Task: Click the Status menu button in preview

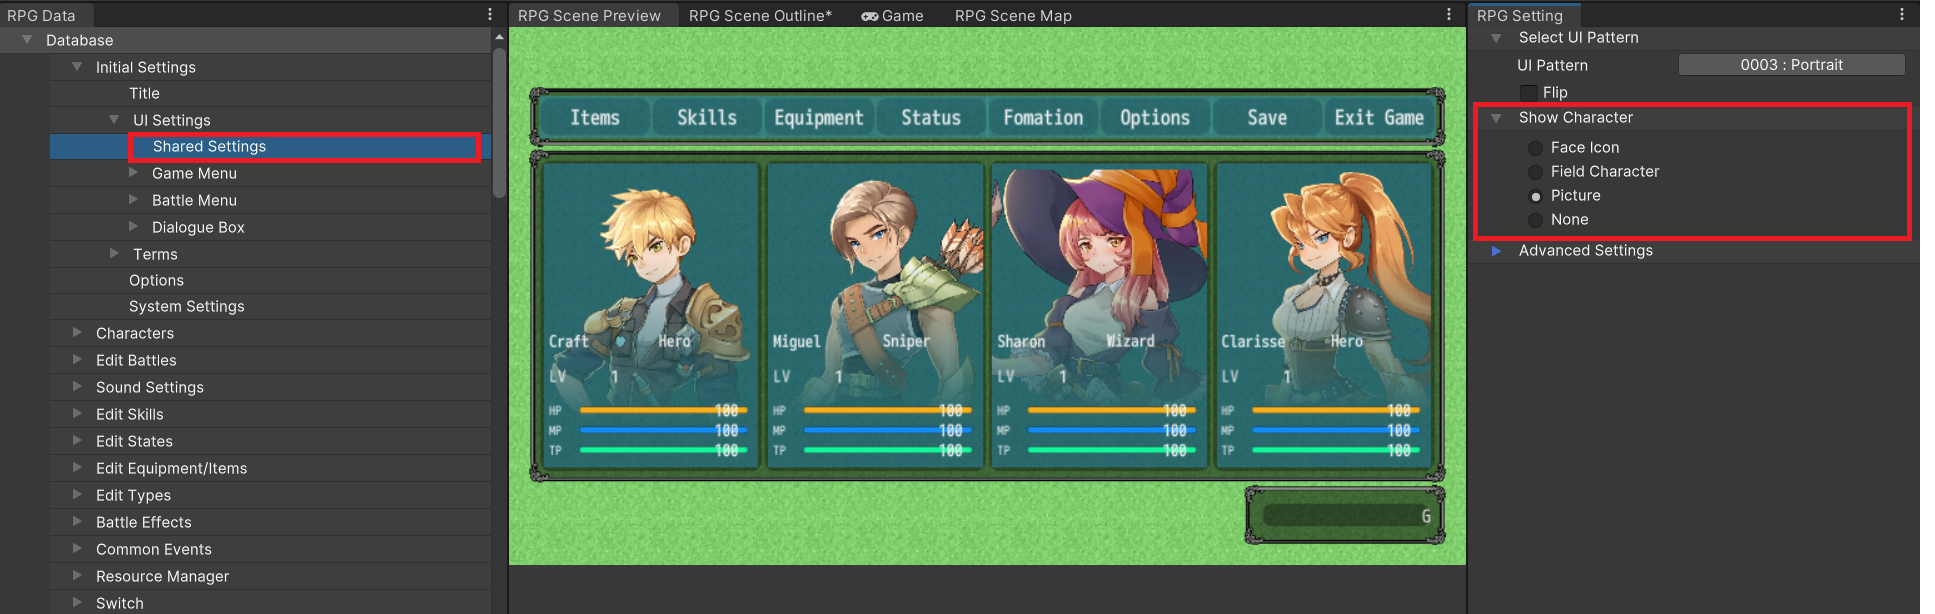Action: pos(931,118)
